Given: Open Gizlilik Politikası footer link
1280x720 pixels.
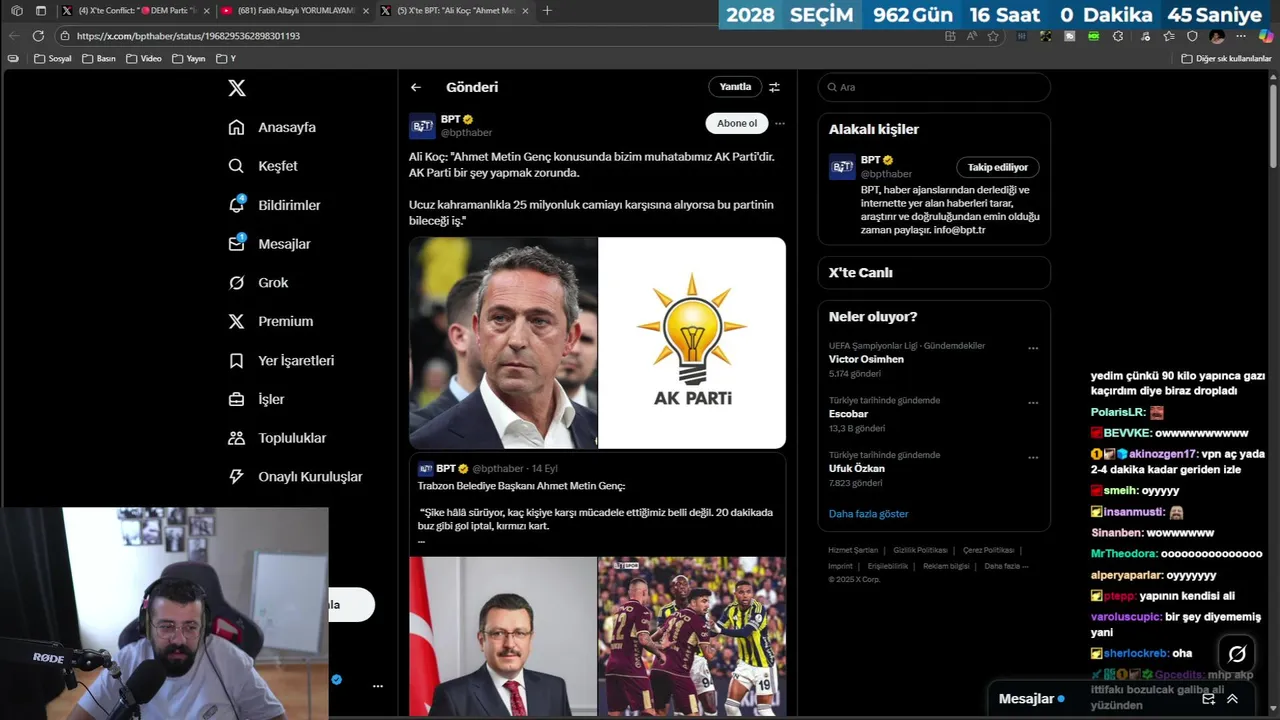Looking at the screenshot, I should (920, 550).
